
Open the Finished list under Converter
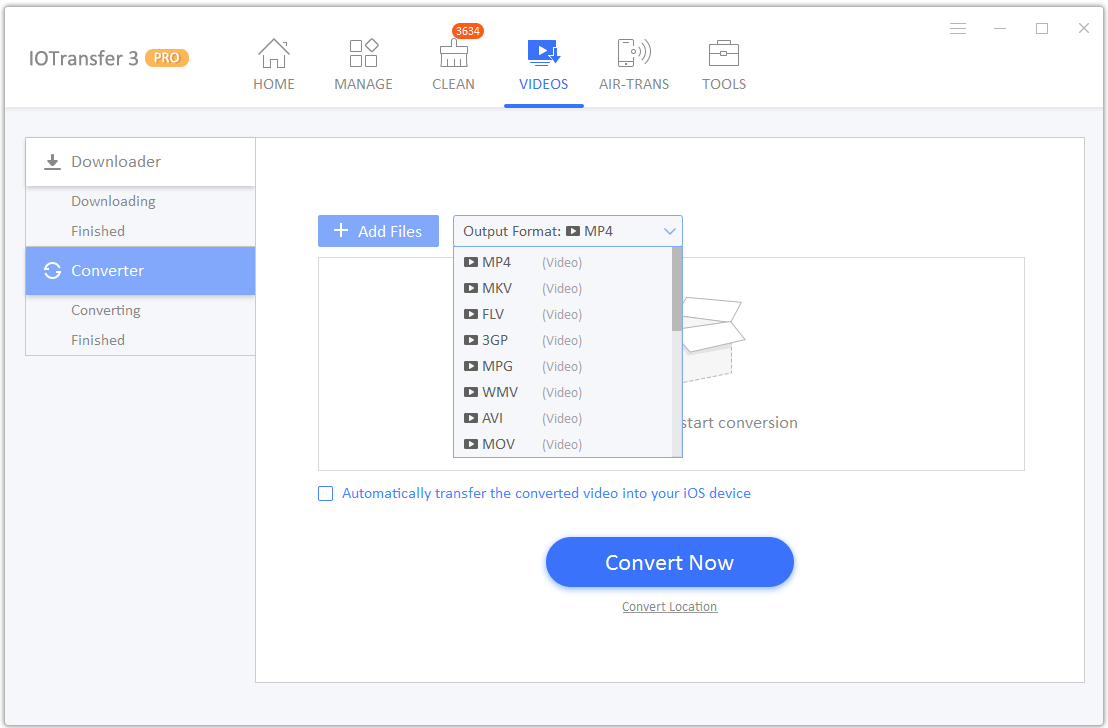pyautogui.click(x=97, y=340)
